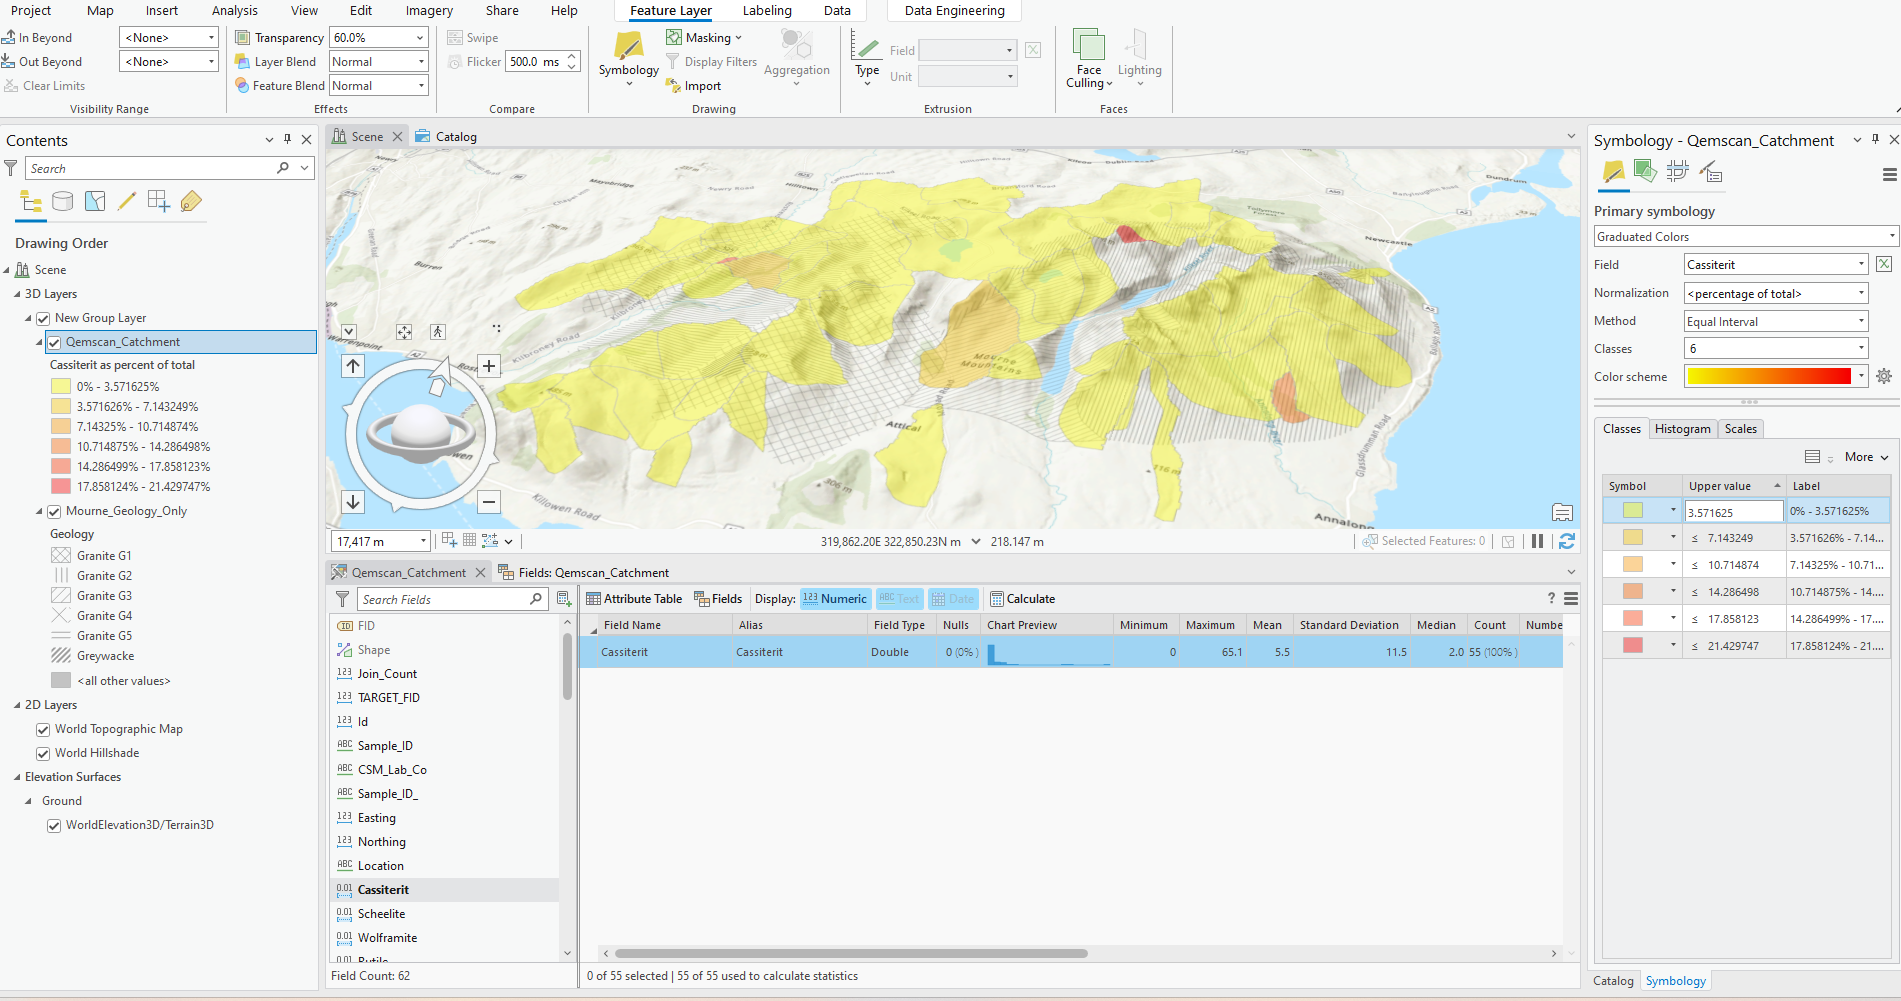Turn off the World Topographic Map layer

coord(43,730)
